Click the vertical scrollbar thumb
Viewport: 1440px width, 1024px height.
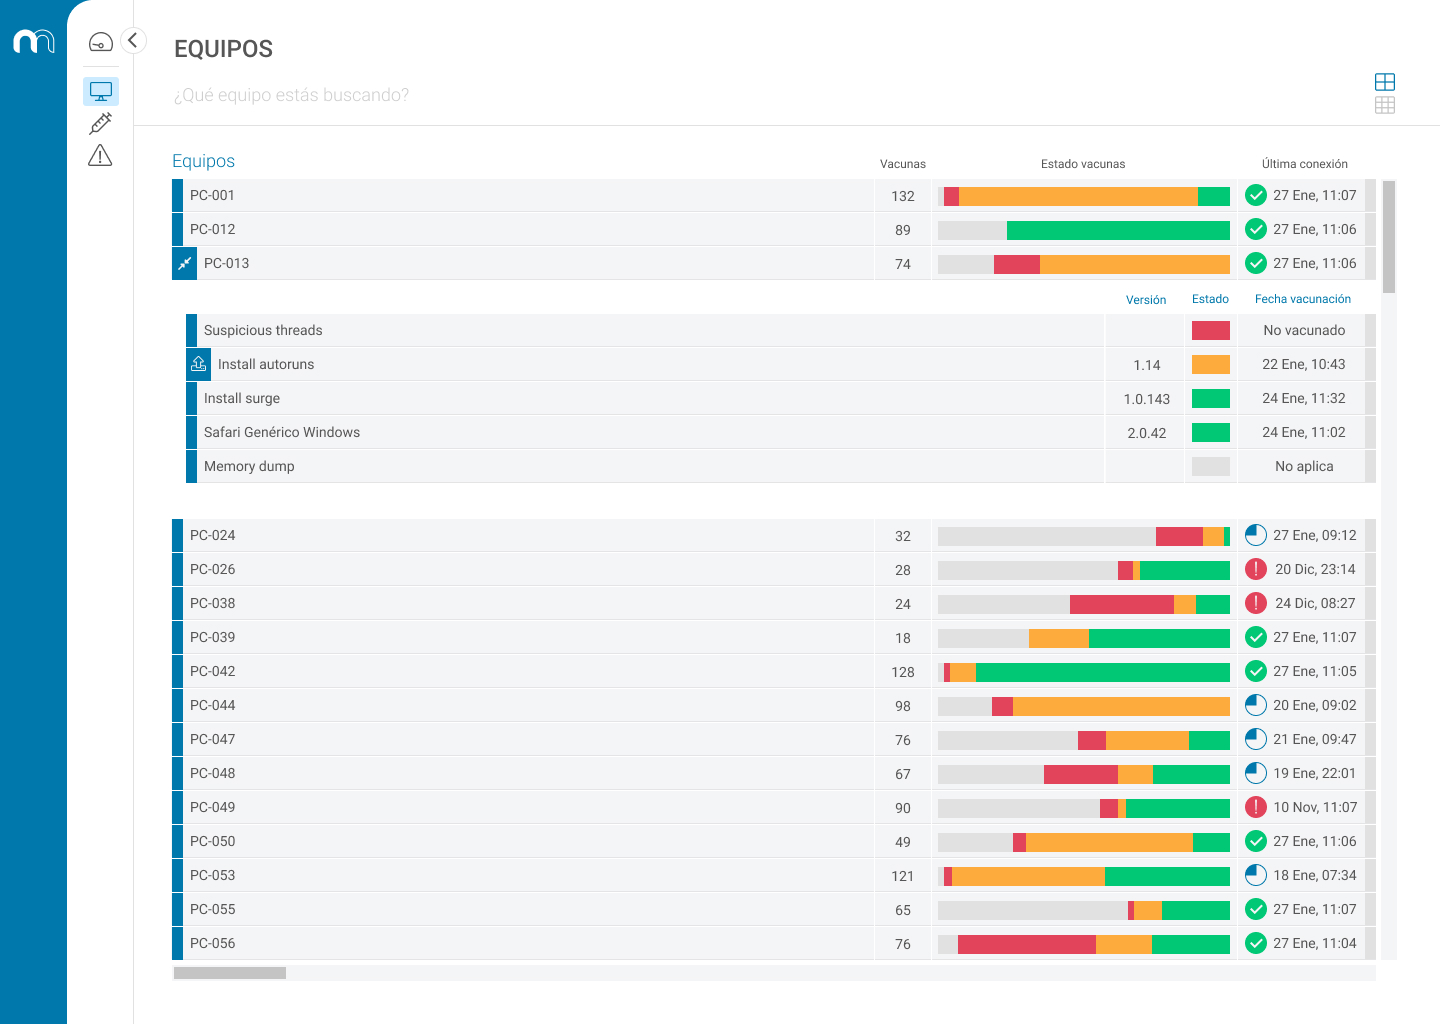[1389, 237]
